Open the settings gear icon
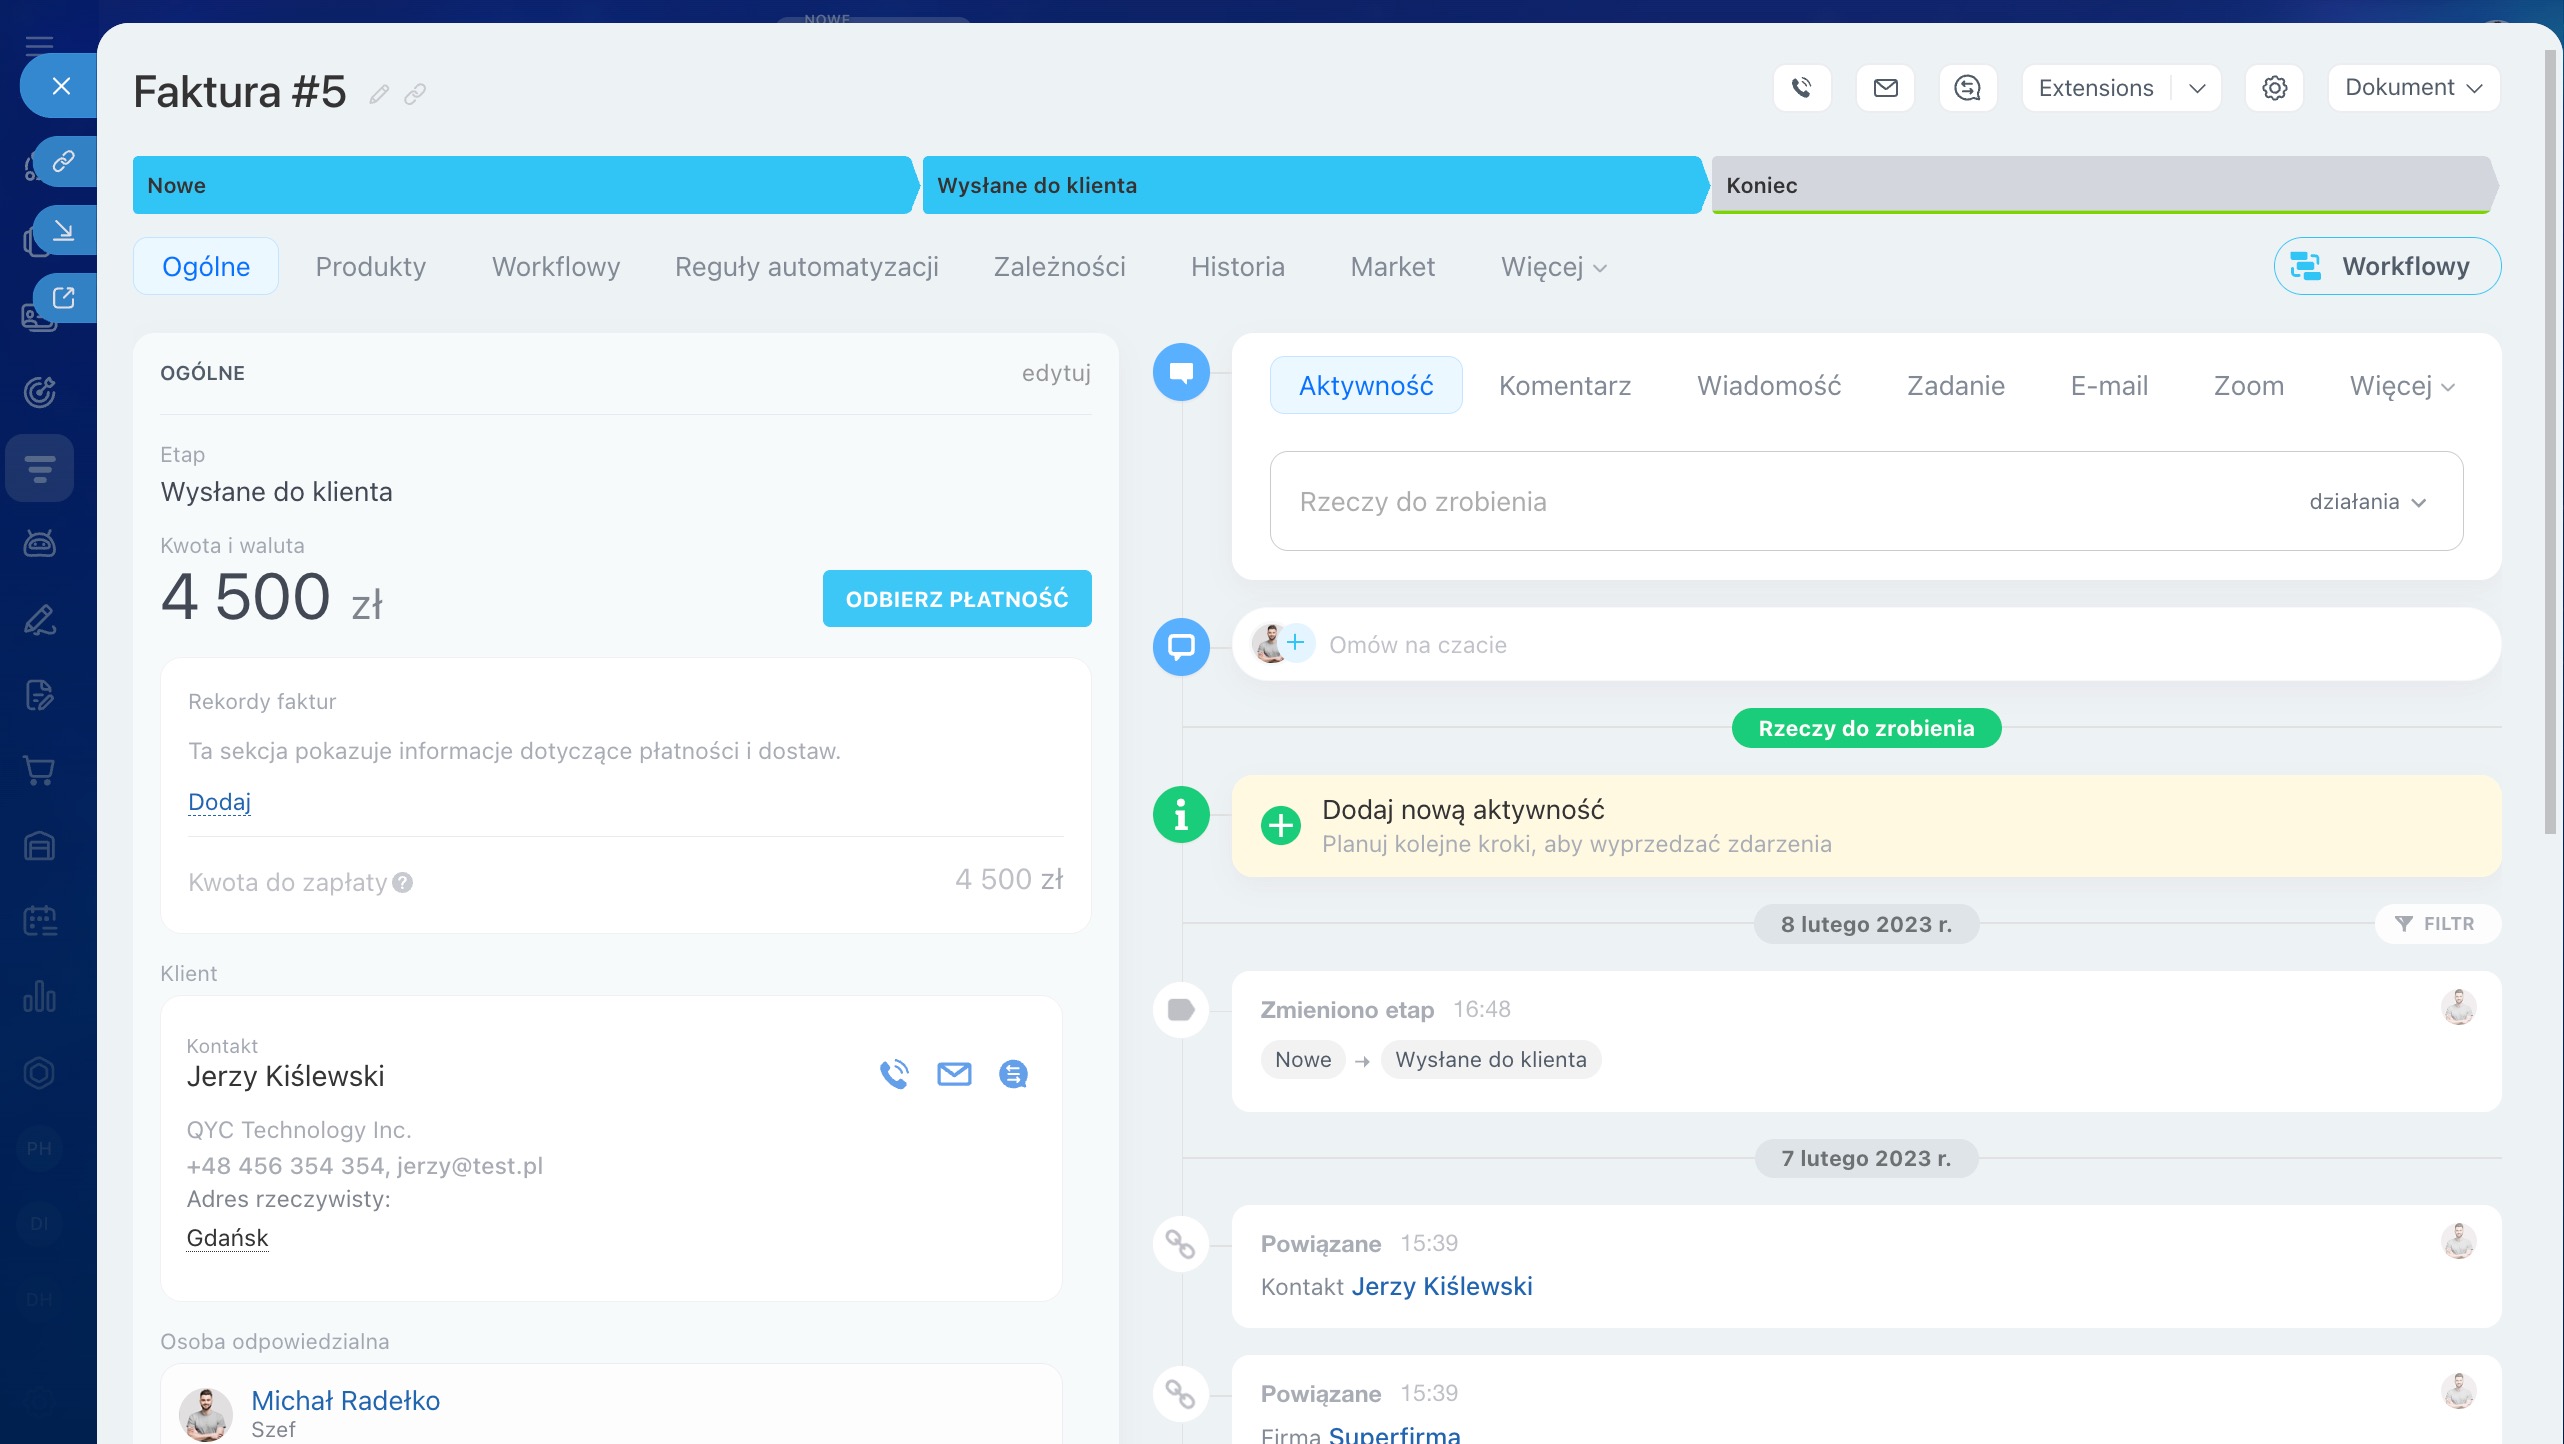Screen dimensions: 2564x1444 2274,88
